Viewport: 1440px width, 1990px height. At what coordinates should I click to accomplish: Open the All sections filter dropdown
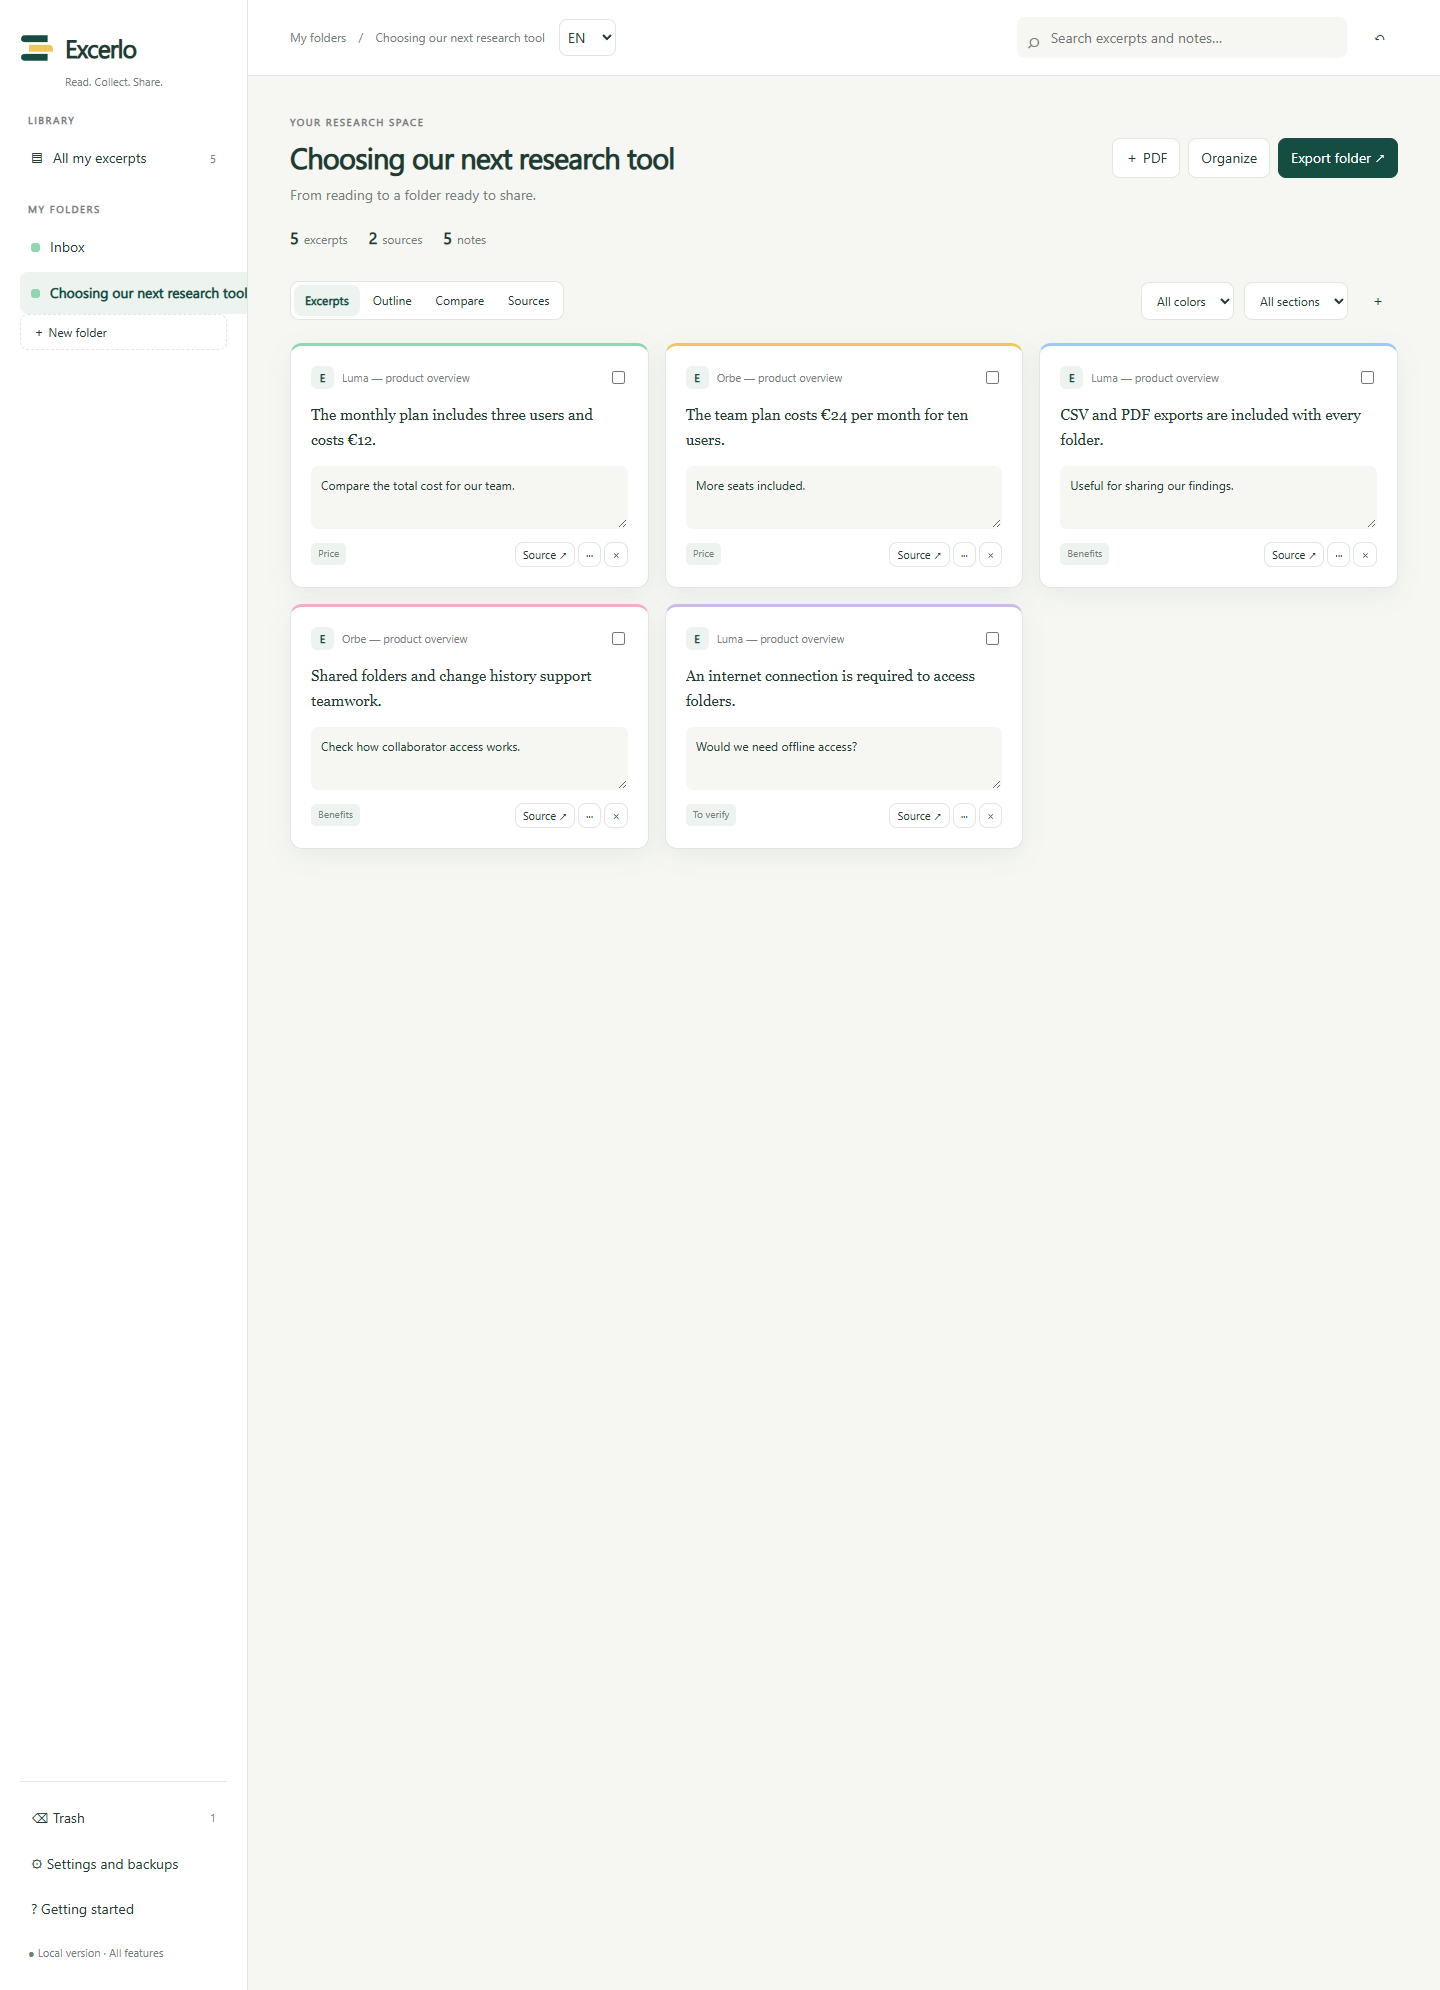[1296, 301]
